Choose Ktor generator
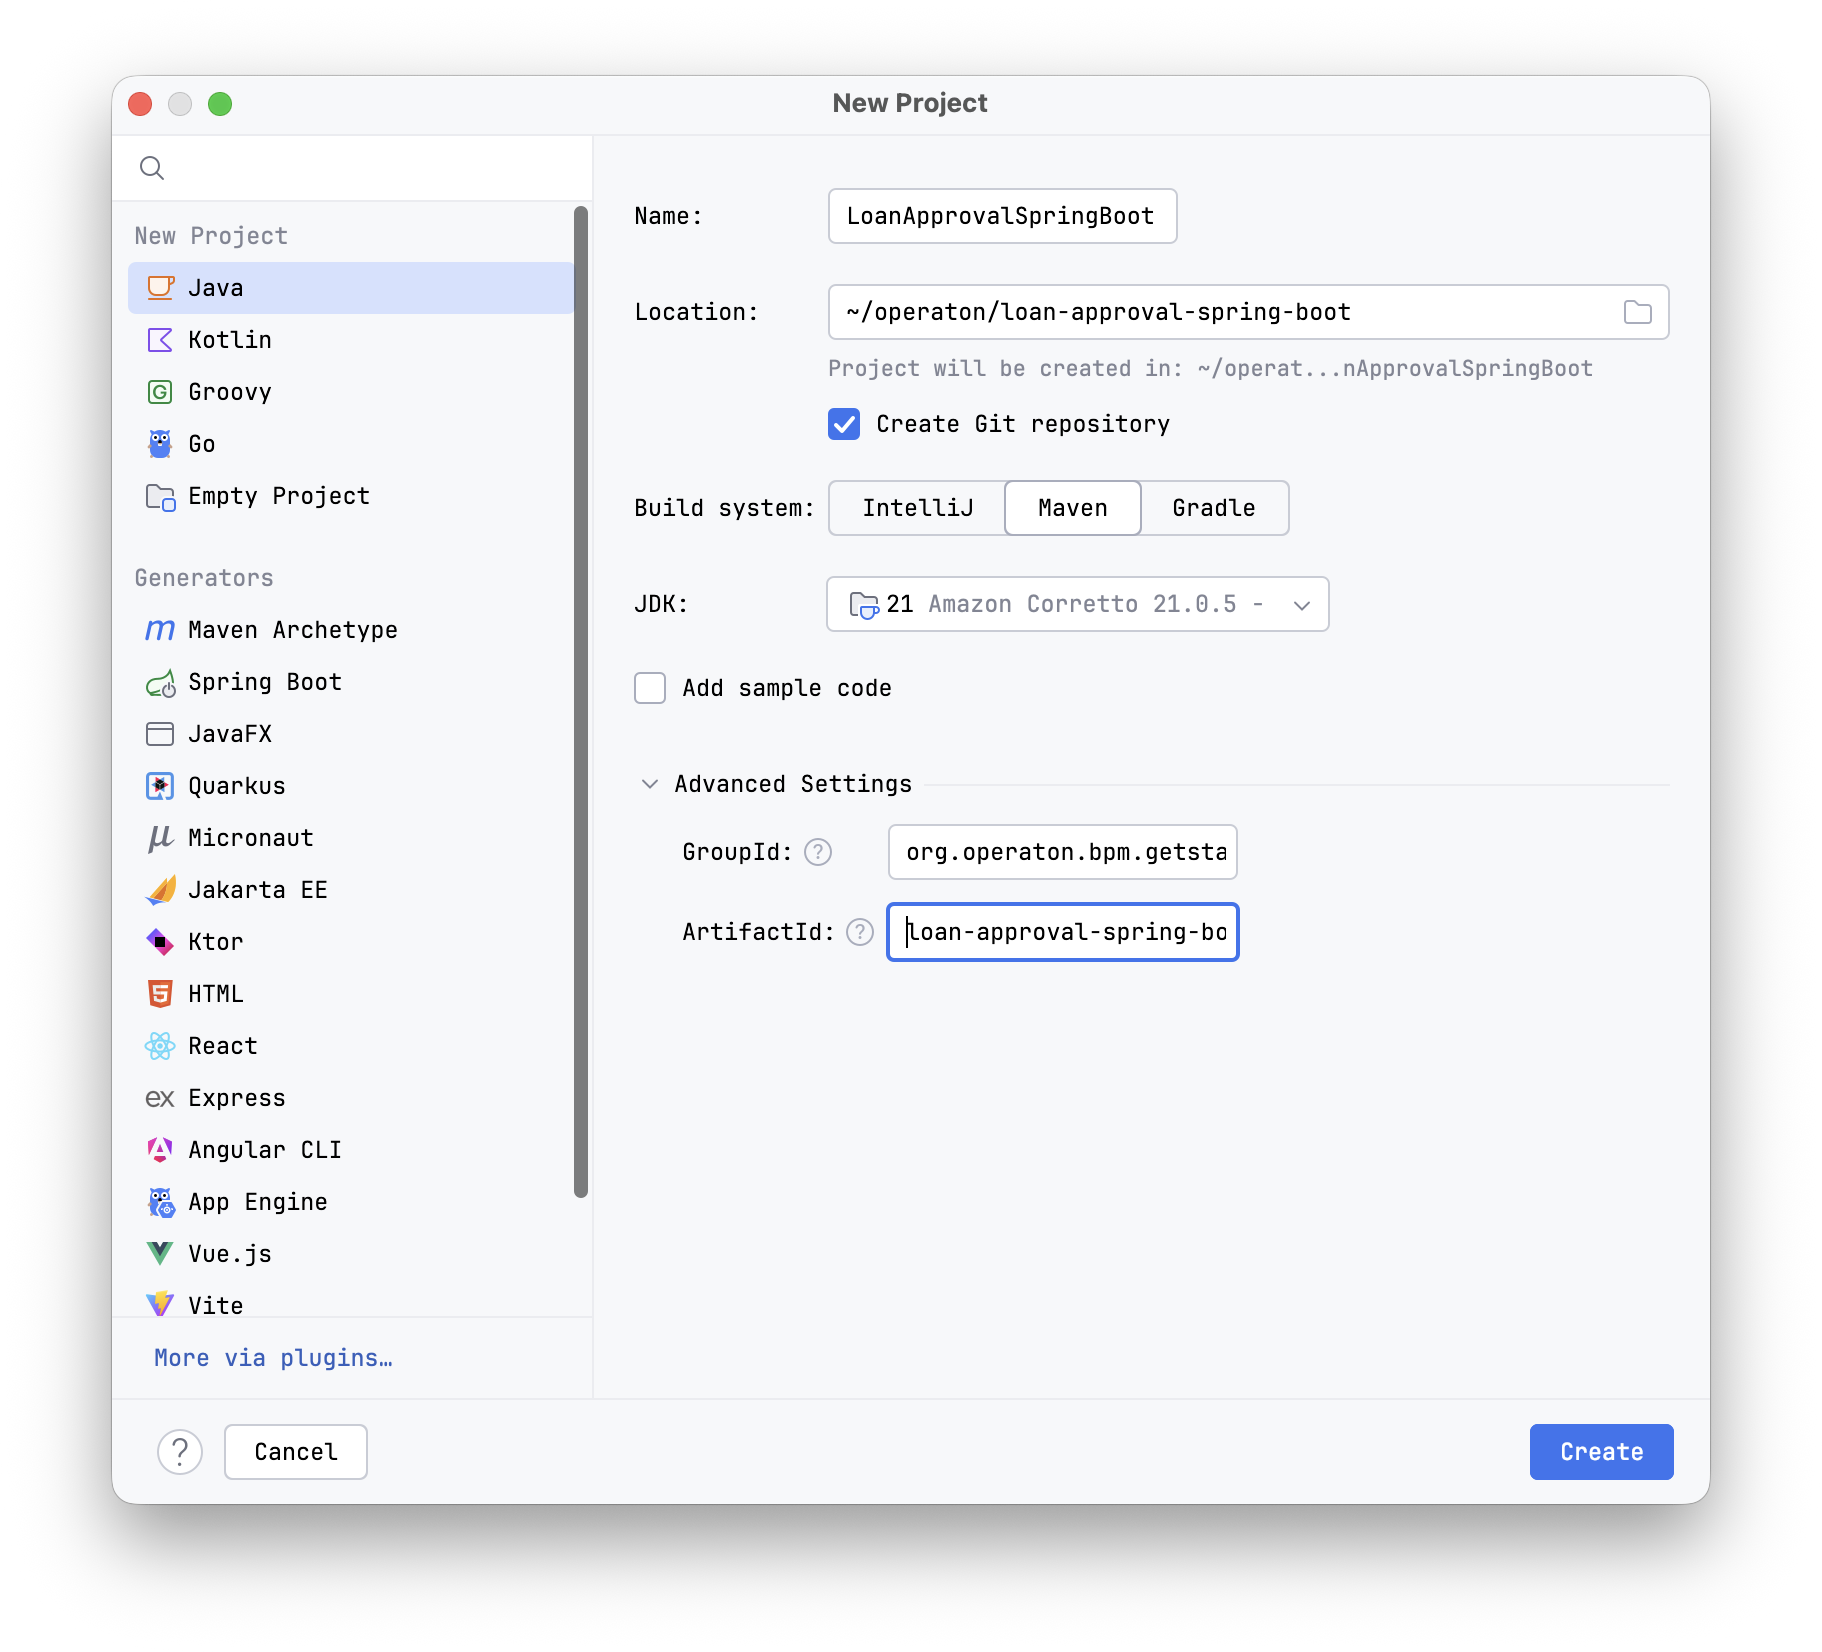The width and height of the screenshot is (1822, 1652). point(351,942)
